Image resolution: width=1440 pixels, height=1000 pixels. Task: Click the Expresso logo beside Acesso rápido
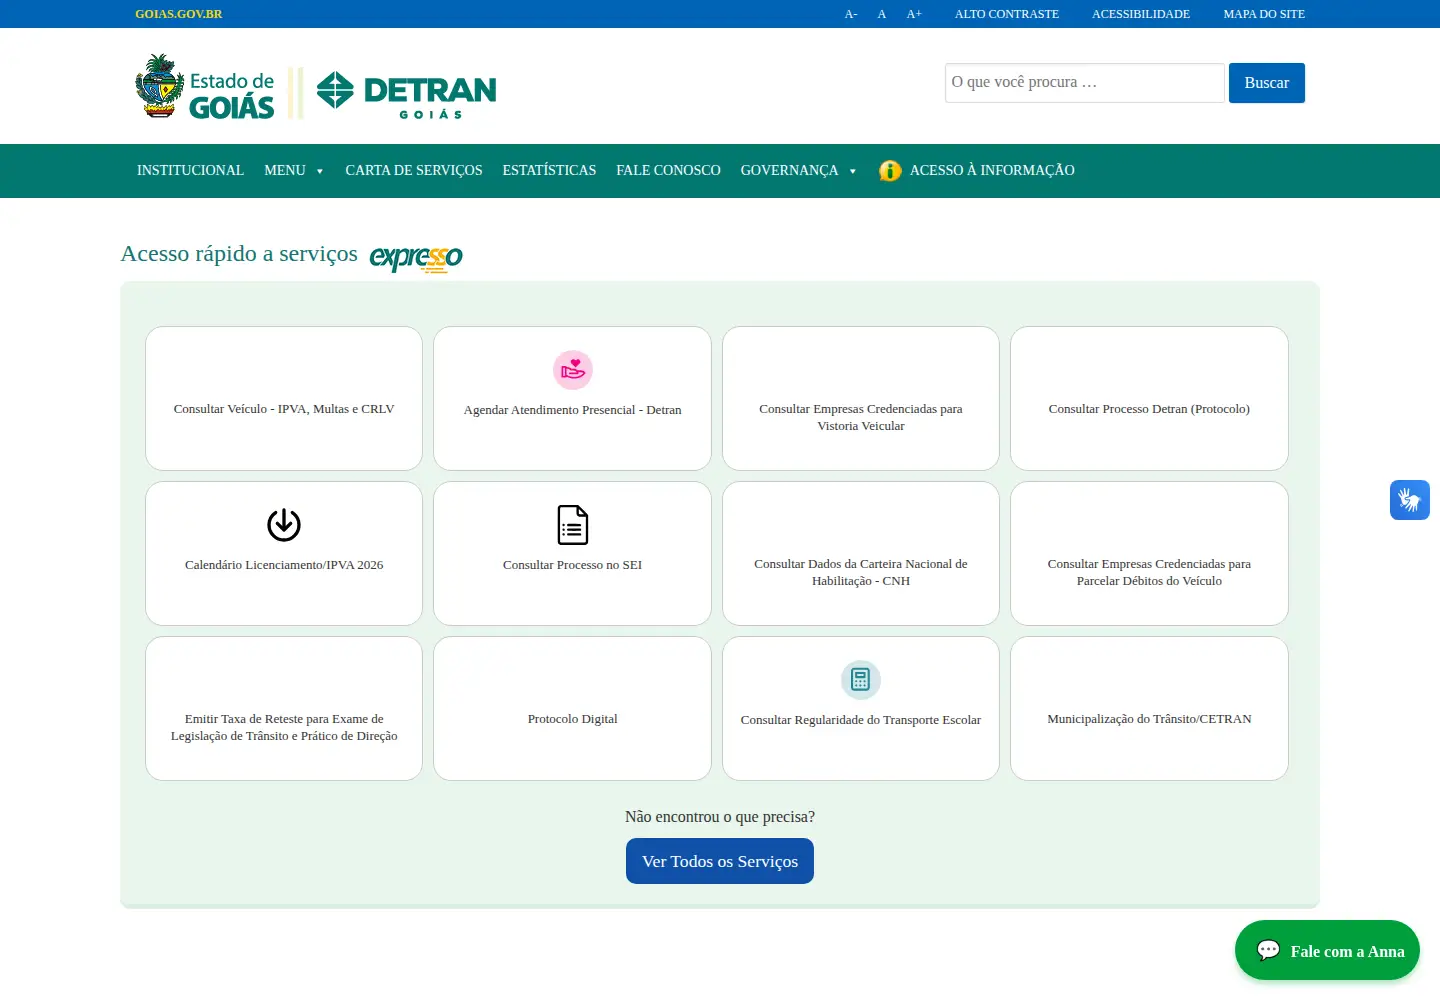click(416, 258)
